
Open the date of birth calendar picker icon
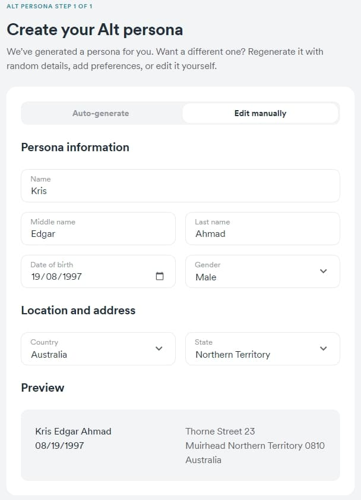click(x=160, y=276)
